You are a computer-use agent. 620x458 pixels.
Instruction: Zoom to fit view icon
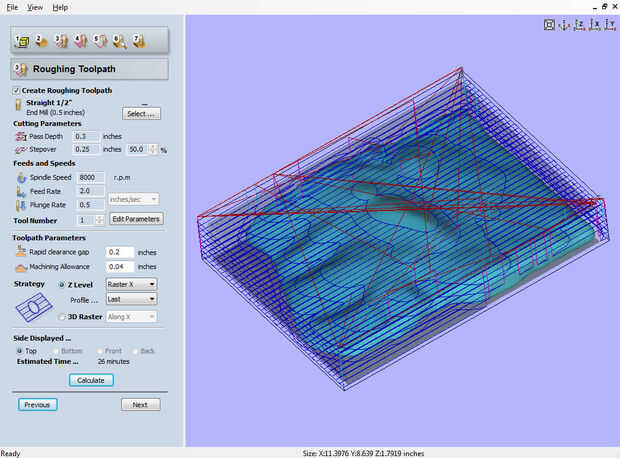[x=549, y=25]
